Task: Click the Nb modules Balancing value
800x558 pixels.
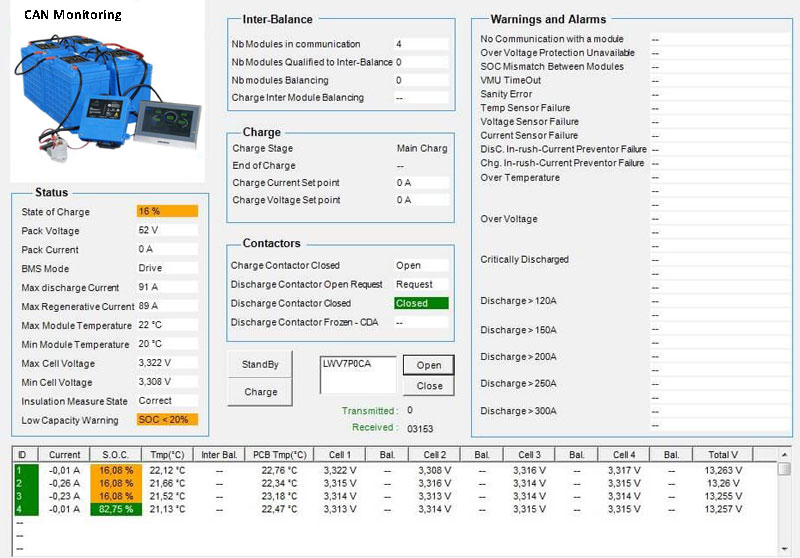Action: (421, 80)
